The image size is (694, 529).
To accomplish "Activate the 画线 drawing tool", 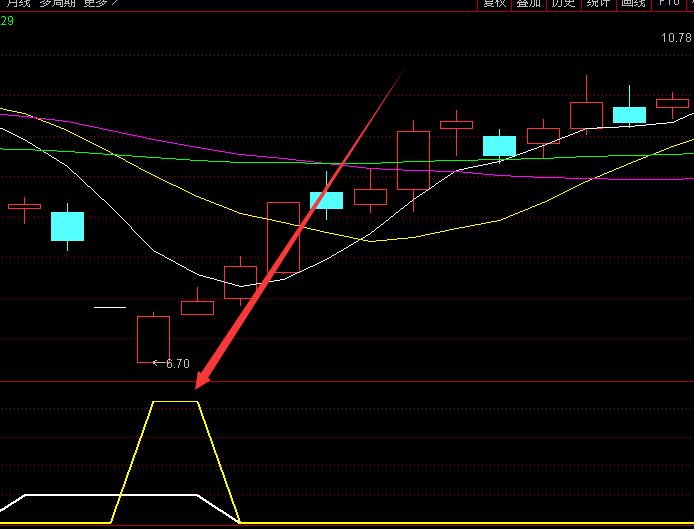I will 632,4.
